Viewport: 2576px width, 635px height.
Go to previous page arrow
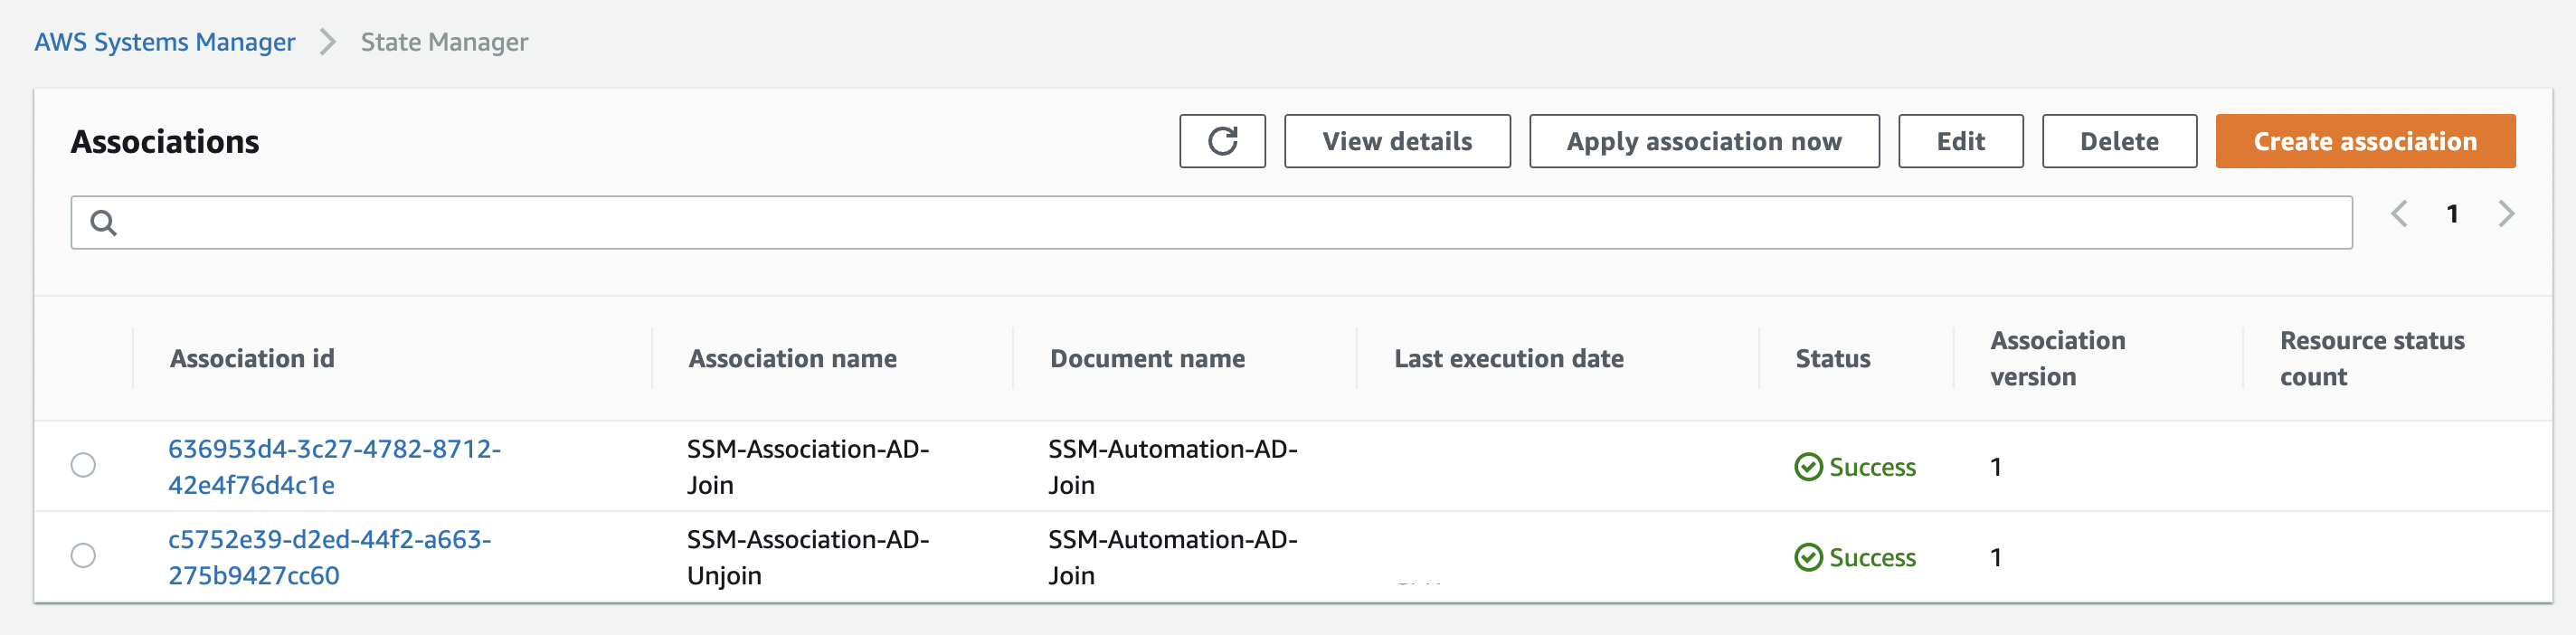(x=2398, y=214)
